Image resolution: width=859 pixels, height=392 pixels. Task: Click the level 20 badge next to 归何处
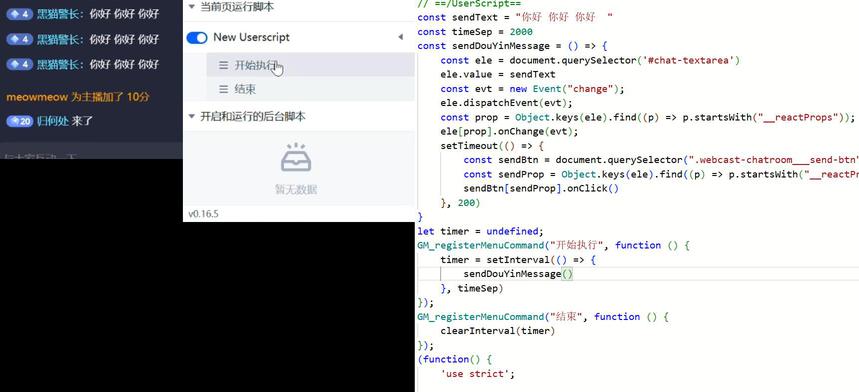[x=20, y=122]
